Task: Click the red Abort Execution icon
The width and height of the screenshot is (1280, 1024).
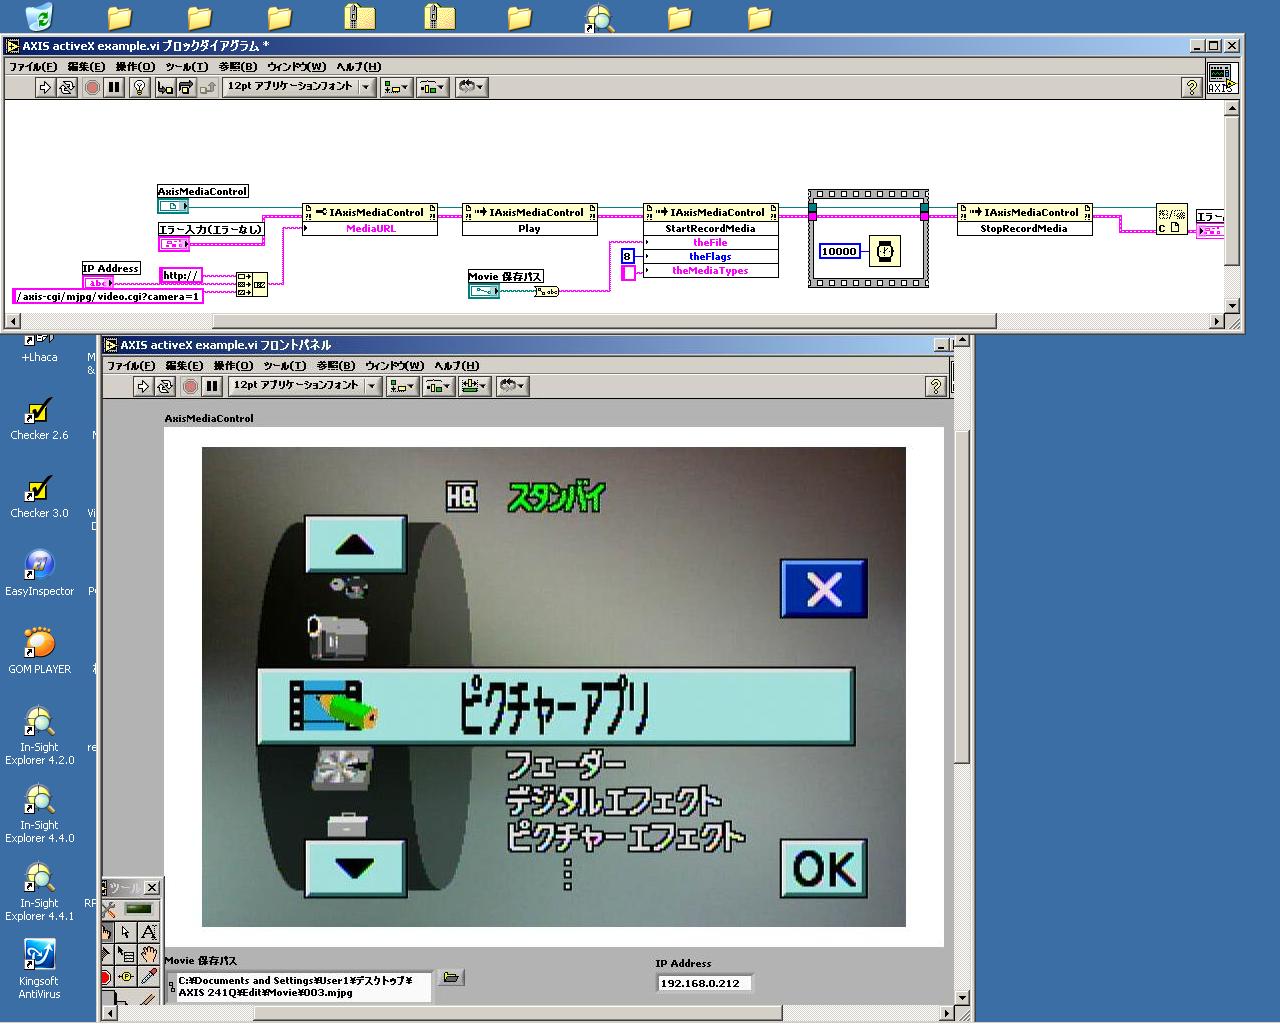Action: [90, 87]
